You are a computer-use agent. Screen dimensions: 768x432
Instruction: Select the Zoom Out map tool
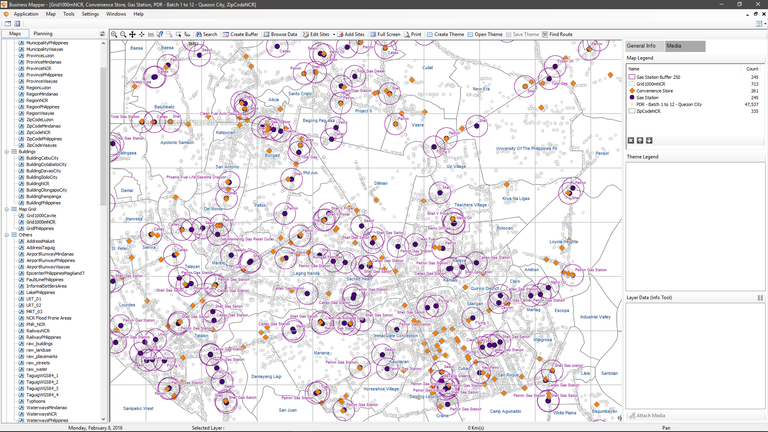123,34
